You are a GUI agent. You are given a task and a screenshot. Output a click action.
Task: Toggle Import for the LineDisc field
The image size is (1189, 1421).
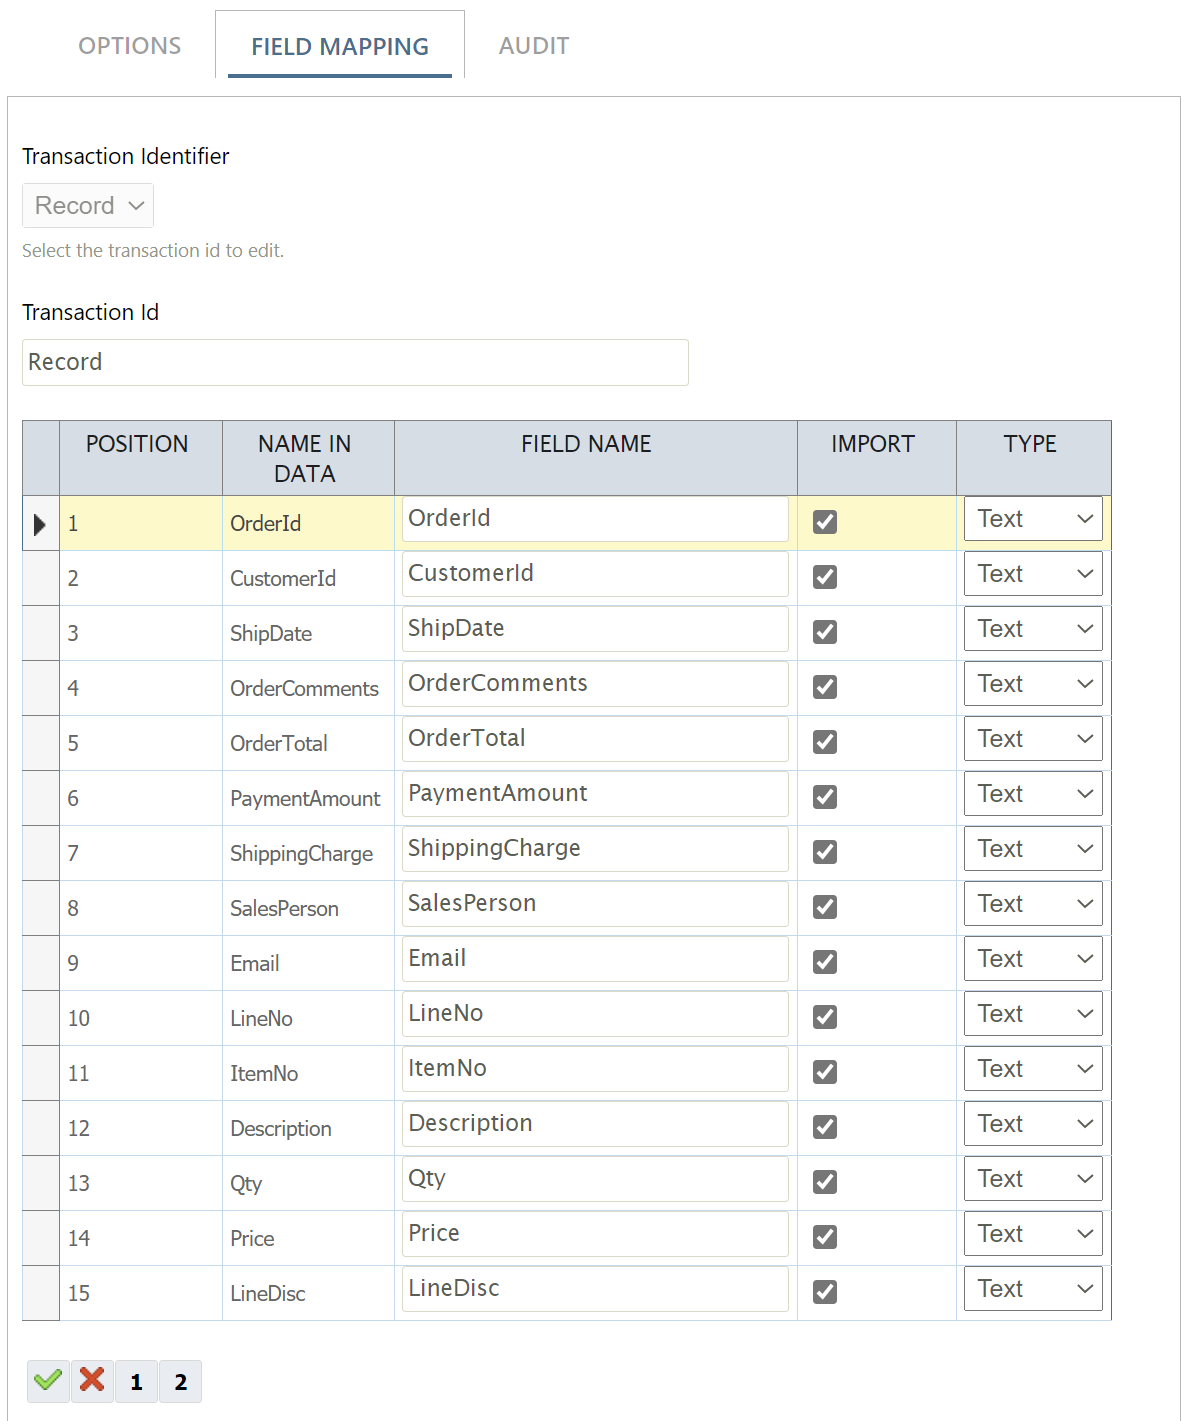(x=824, y=1292)
